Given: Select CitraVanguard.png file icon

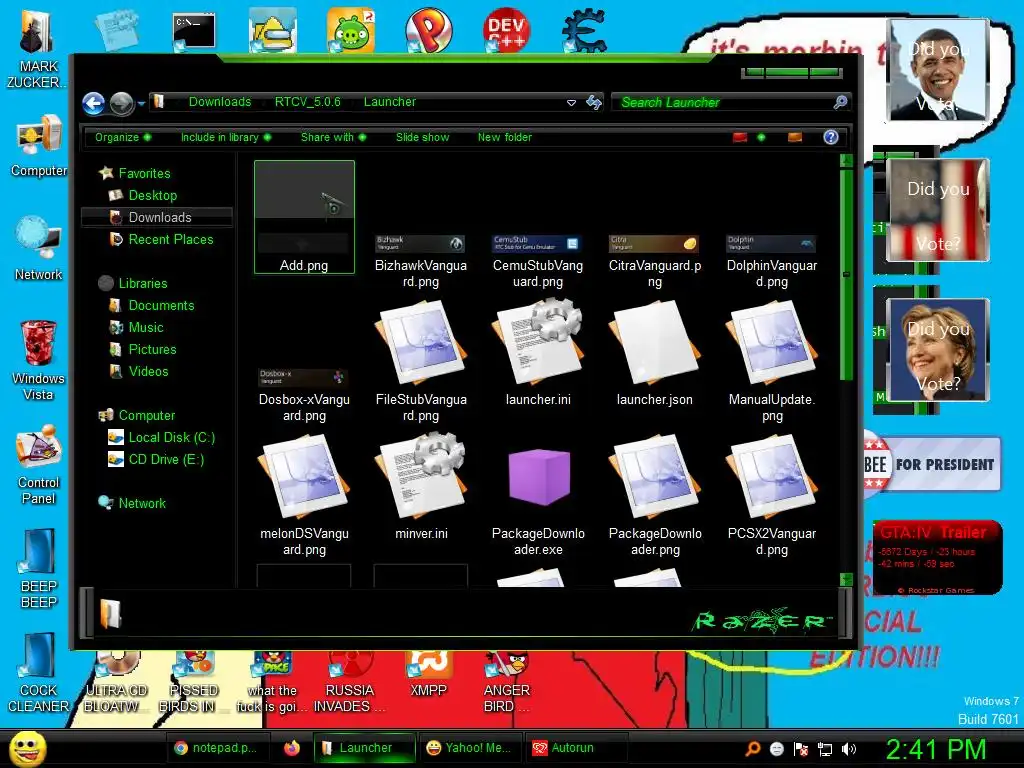Looking at the screenshot, I should (x=654, y=244).
